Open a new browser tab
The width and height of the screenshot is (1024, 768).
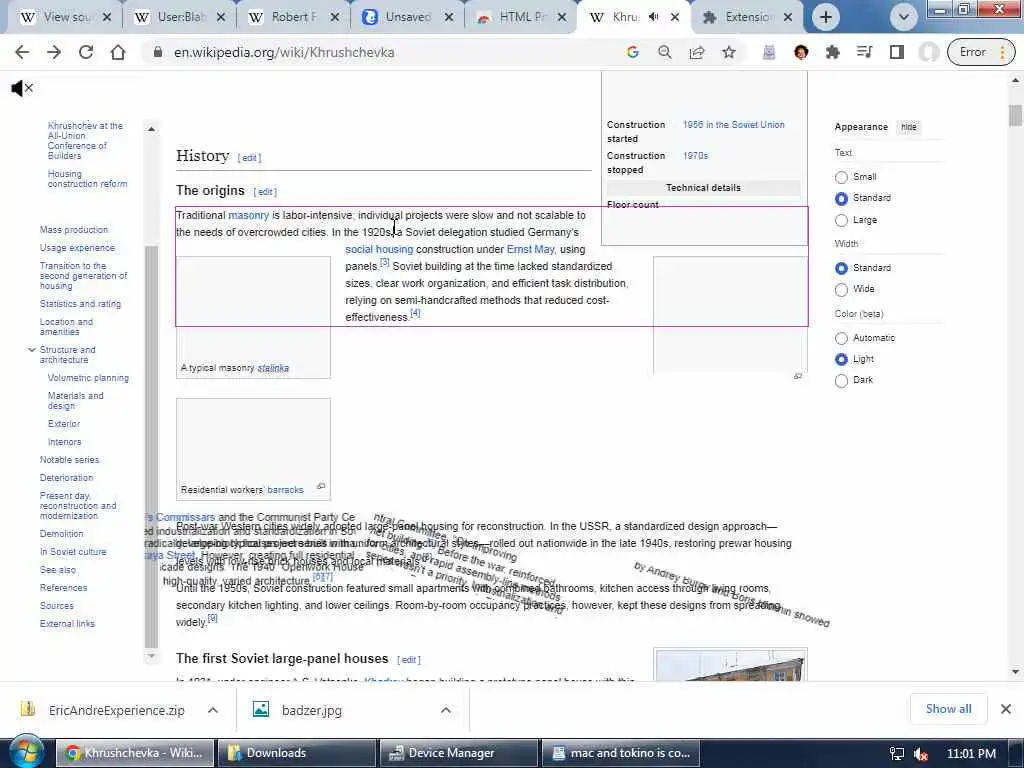pyautogui.click(x=825, y=17)
